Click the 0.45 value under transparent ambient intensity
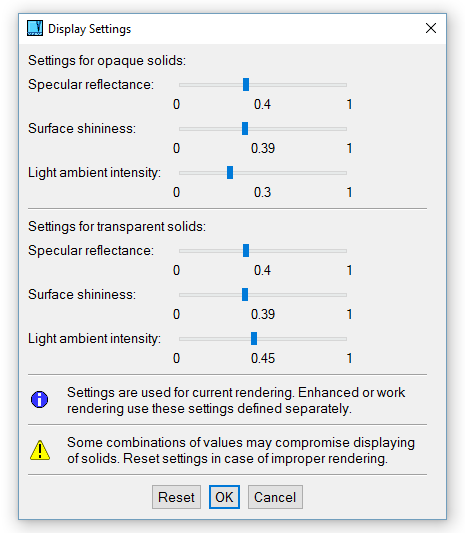Image resolution: width=465 pixels, height=533 pixels. click(x=263, y=358)
